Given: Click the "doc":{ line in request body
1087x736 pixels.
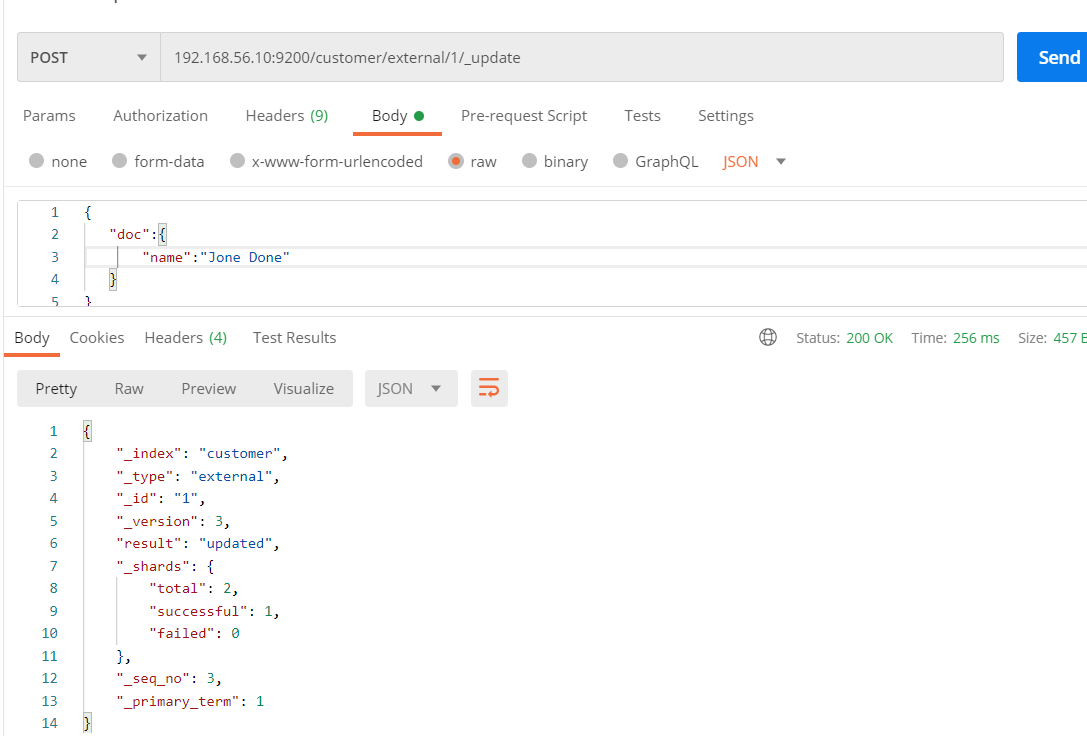Looking at the screenshot, I should (137, 234).
